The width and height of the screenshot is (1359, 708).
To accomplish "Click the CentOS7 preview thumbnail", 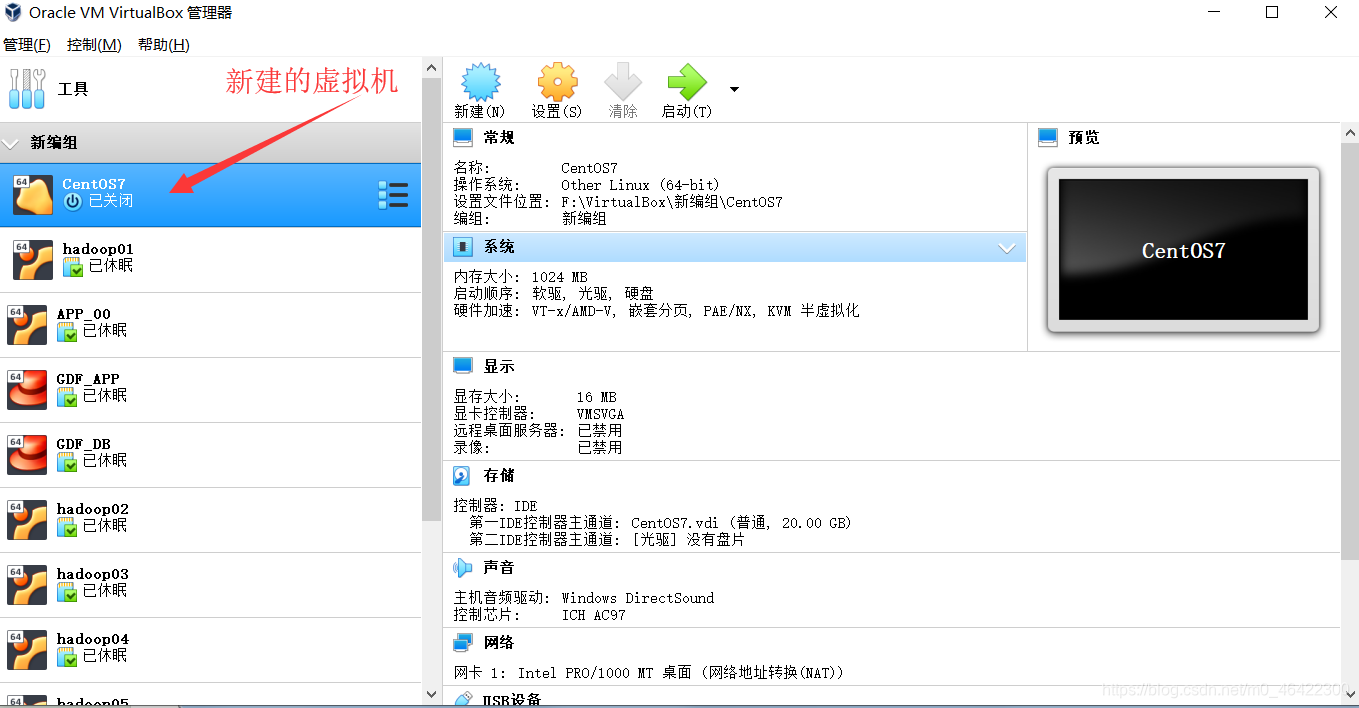I will (1183, 250).
